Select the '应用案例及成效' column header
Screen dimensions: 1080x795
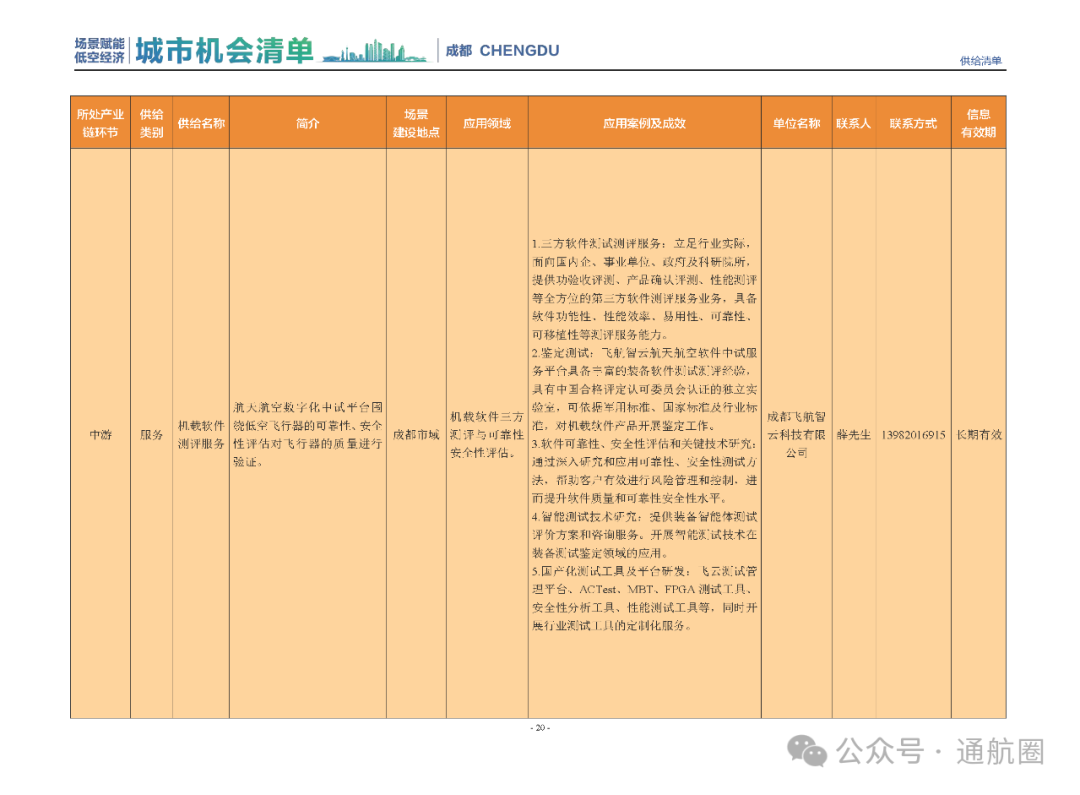pos(645,123)
